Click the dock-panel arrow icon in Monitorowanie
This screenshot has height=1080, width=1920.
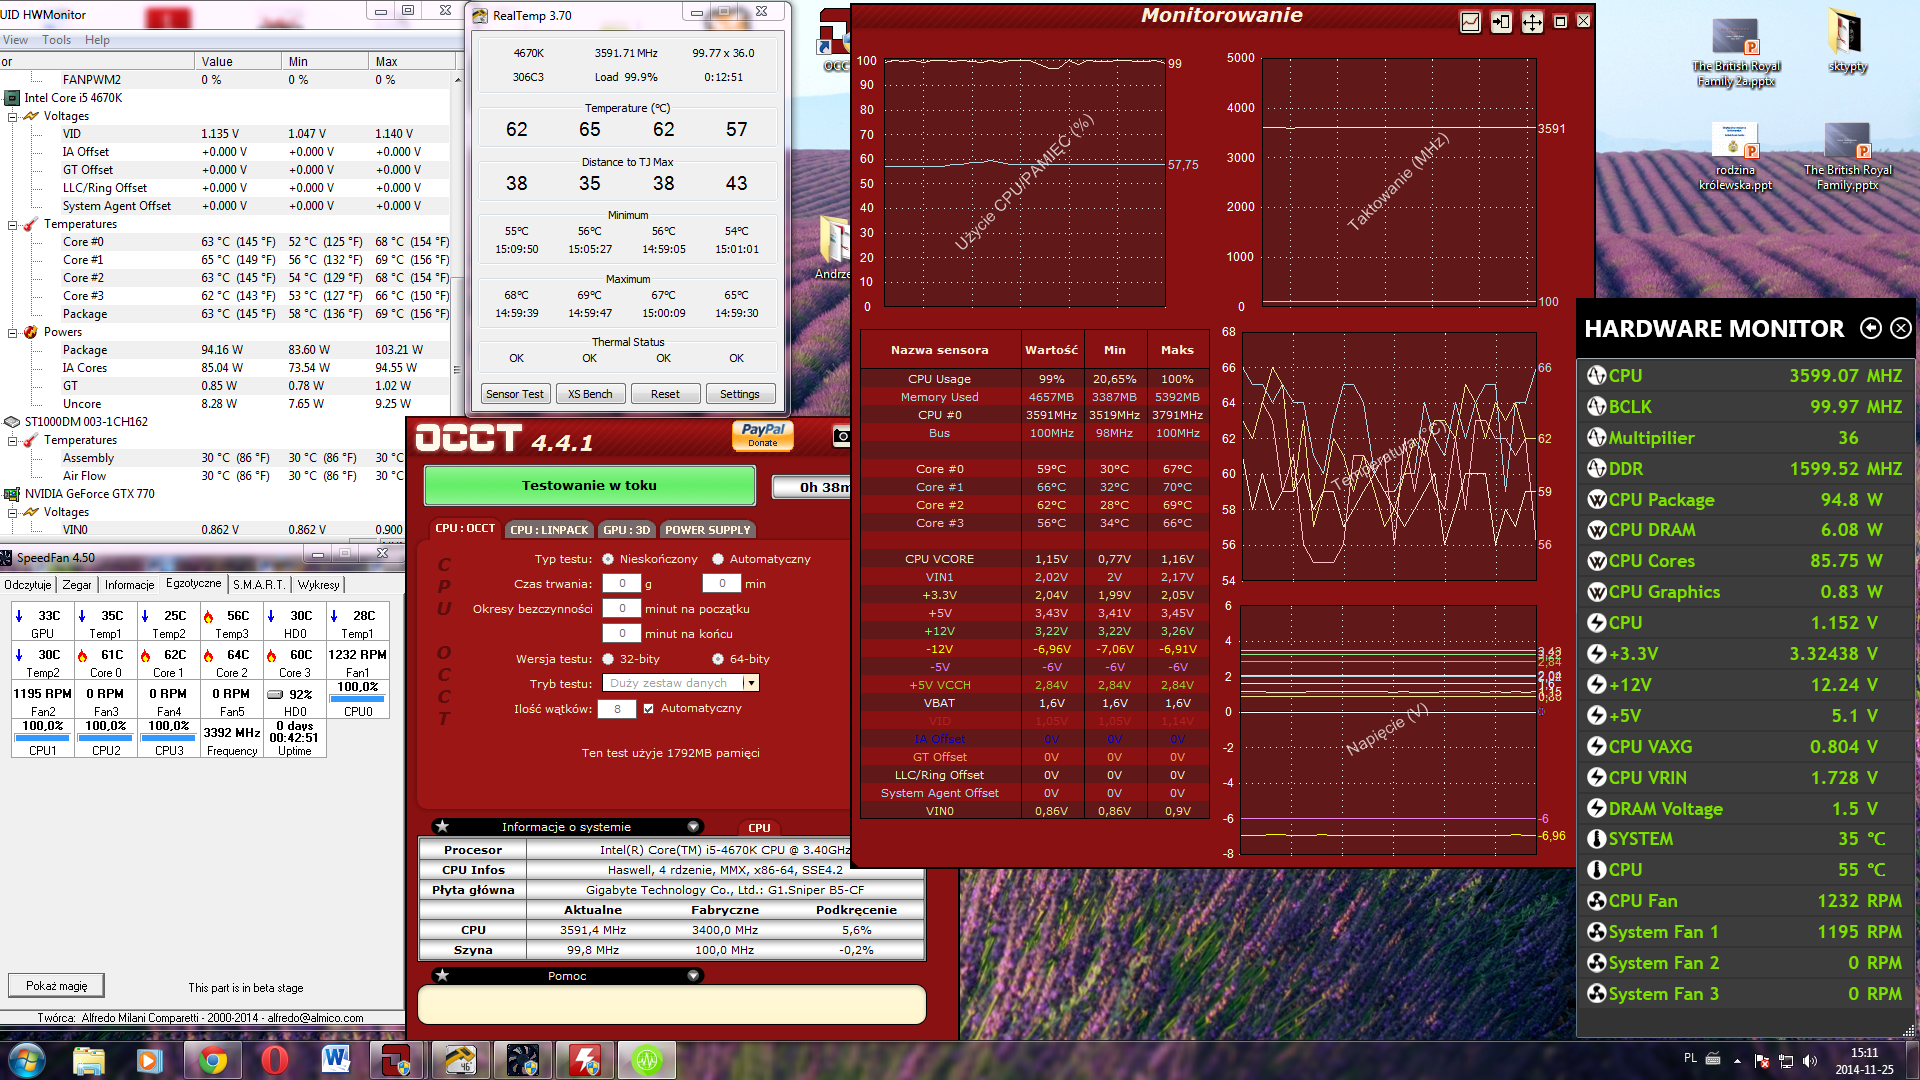click(x=1501, y=22)
